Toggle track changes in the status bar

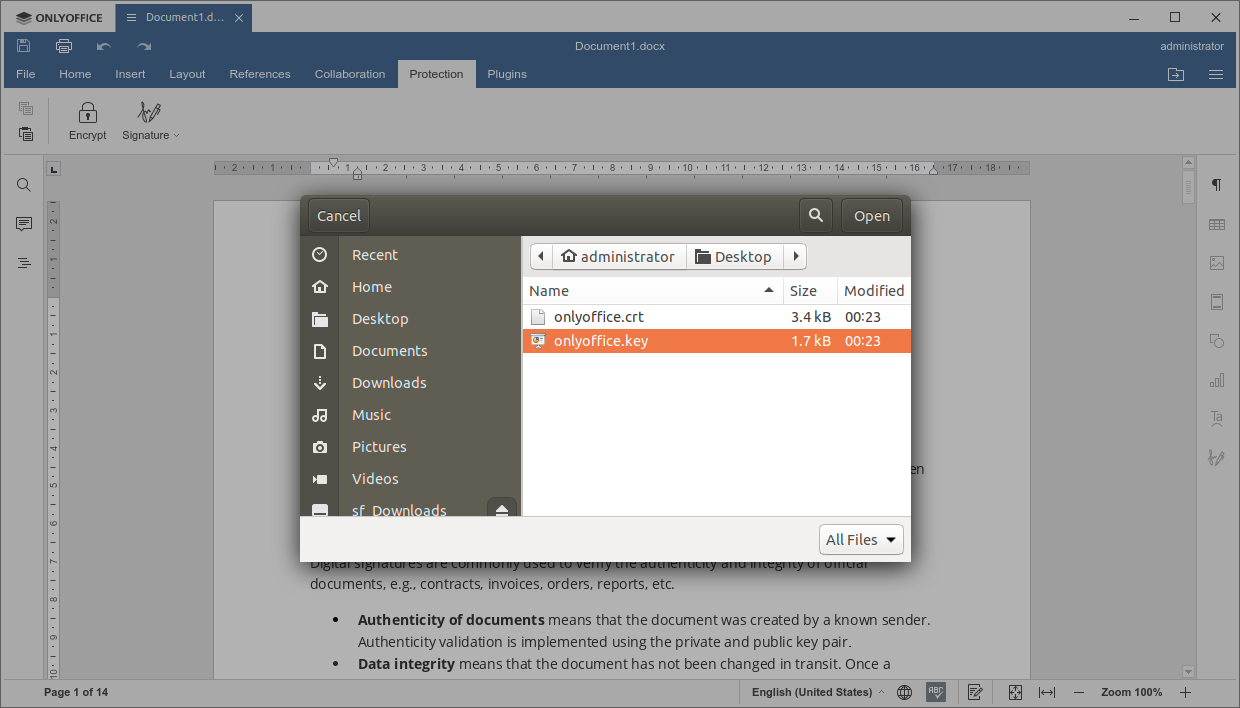tap(975, 691)
